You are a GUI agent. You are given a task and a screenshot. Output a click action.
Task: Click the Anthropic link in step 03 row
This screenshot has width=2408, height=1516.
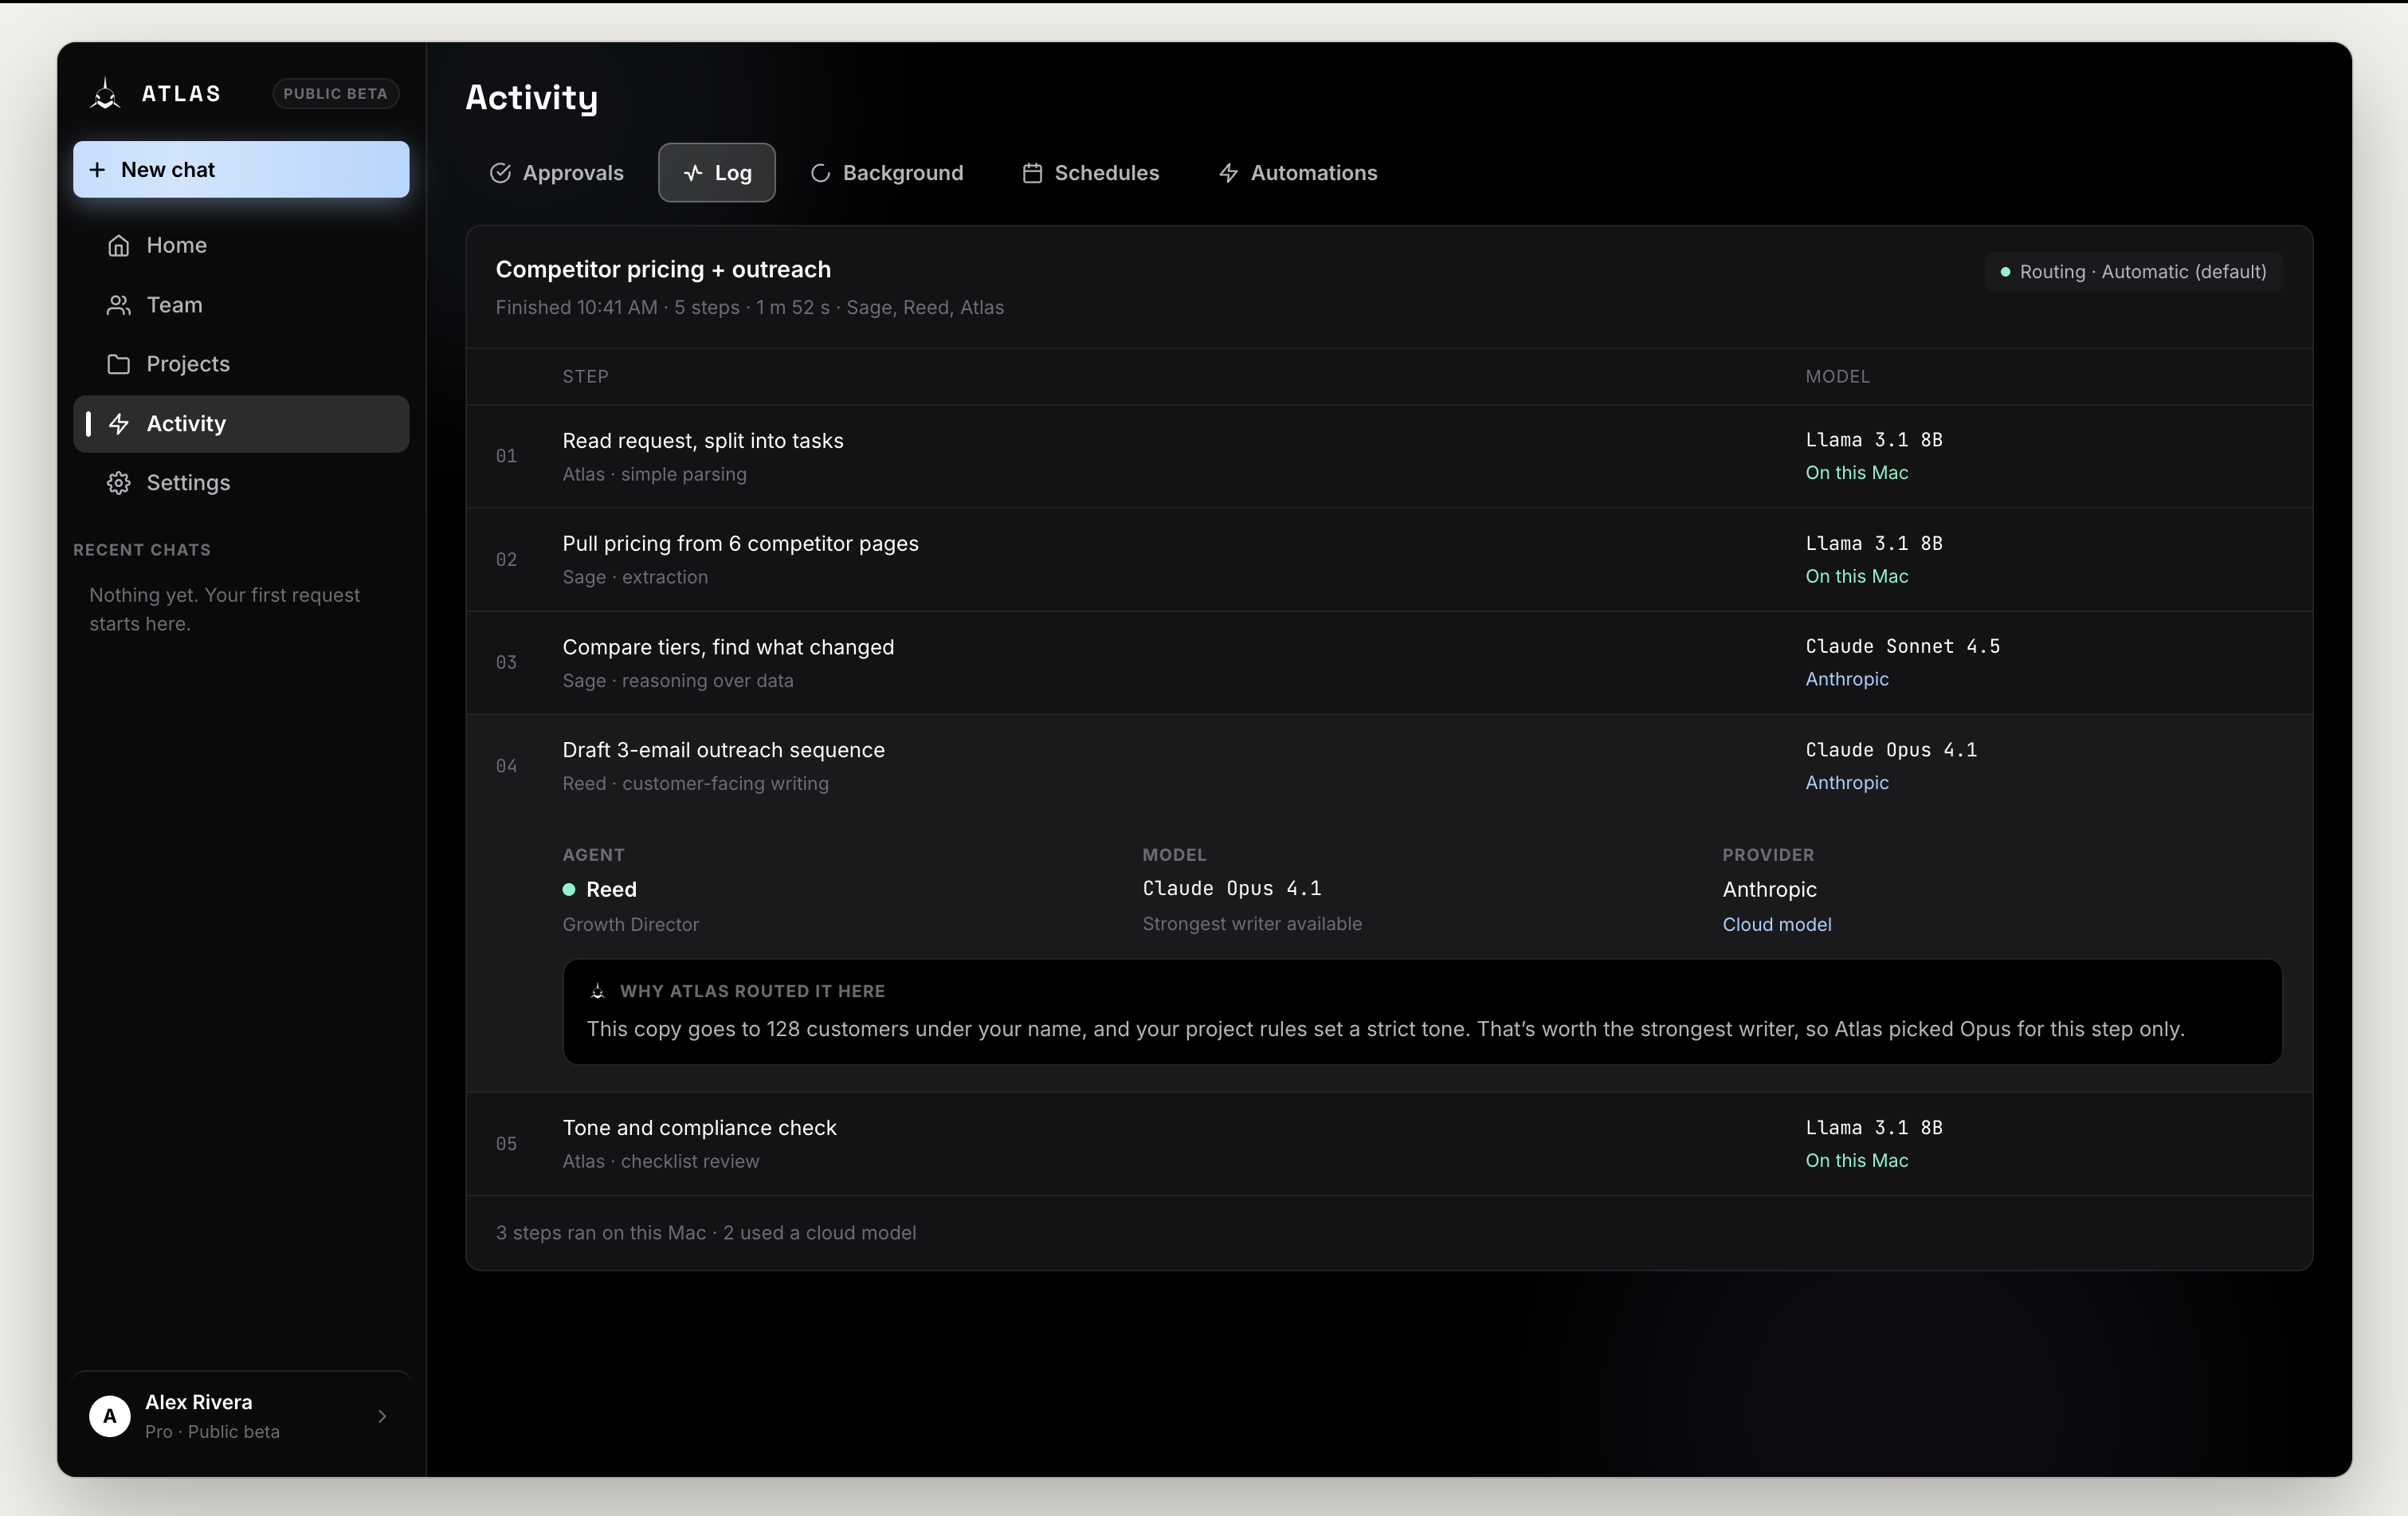1846,679
